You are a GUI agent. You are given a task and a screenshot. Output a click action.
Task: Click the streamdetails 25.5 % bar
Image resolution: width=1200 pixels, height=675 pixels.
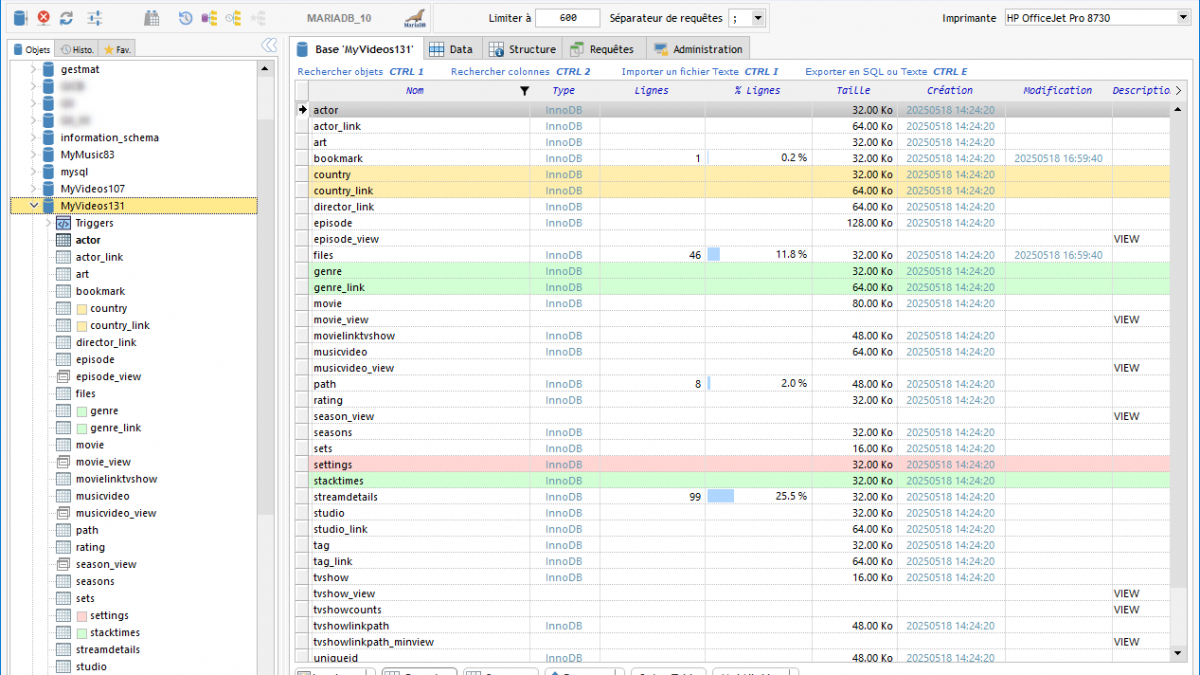pos(721,497)
